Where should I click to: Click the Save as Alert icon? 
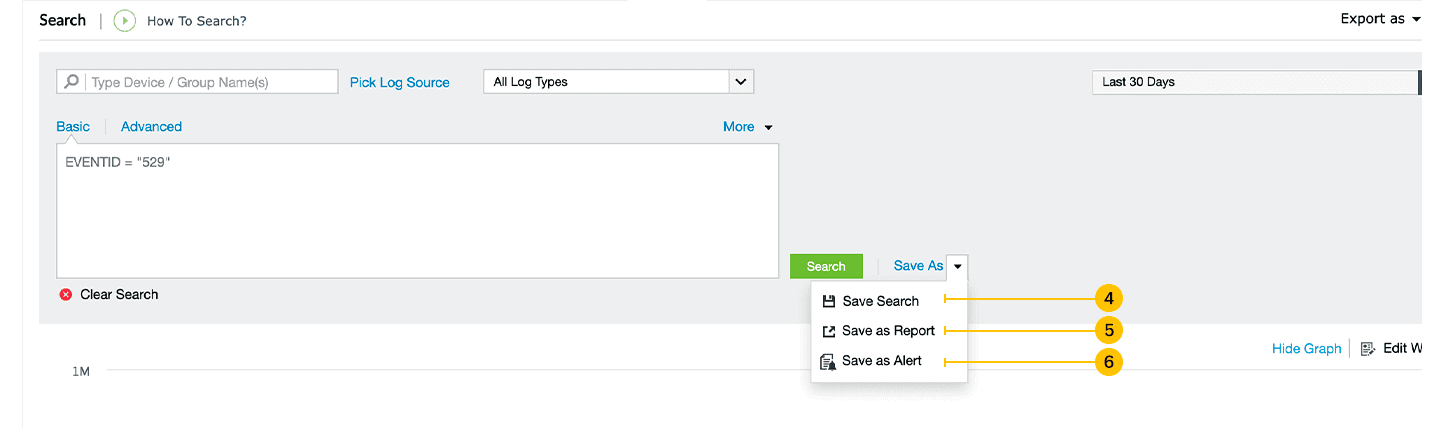(828, 362)
